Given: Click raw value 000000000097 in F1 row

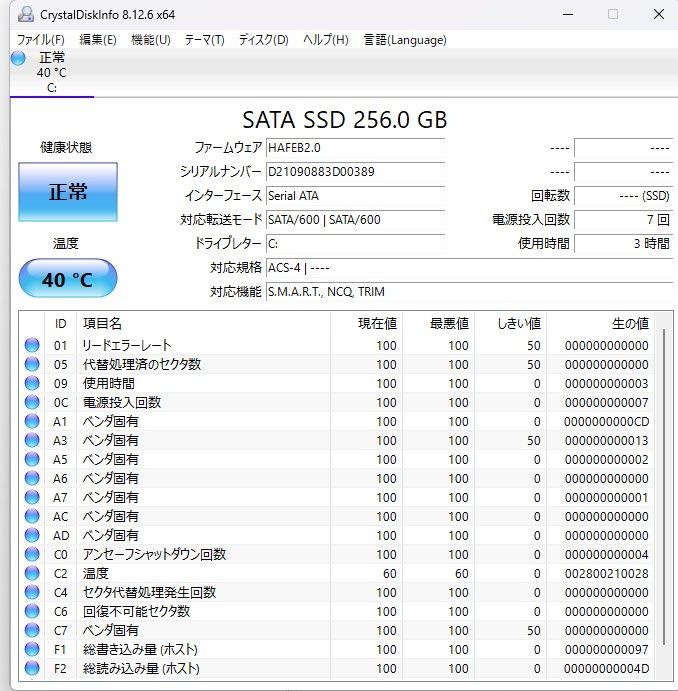Looking at the screenshot, I should (x=607, y=649).
